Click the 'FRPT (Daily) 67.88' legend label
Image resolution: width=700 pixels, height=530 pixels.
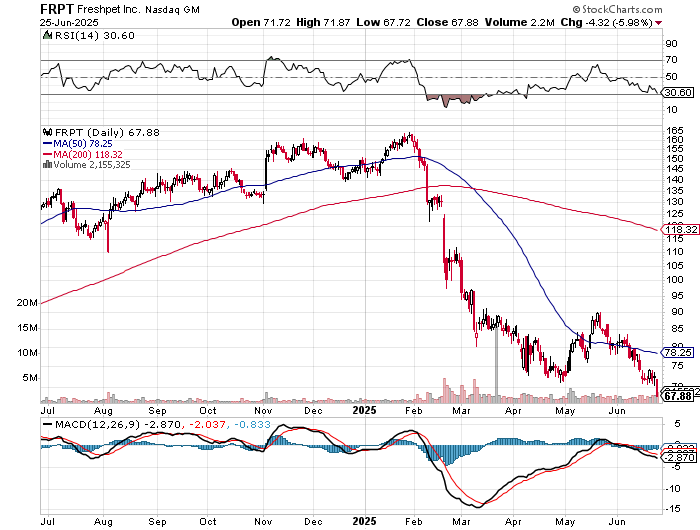click(107, 132)
